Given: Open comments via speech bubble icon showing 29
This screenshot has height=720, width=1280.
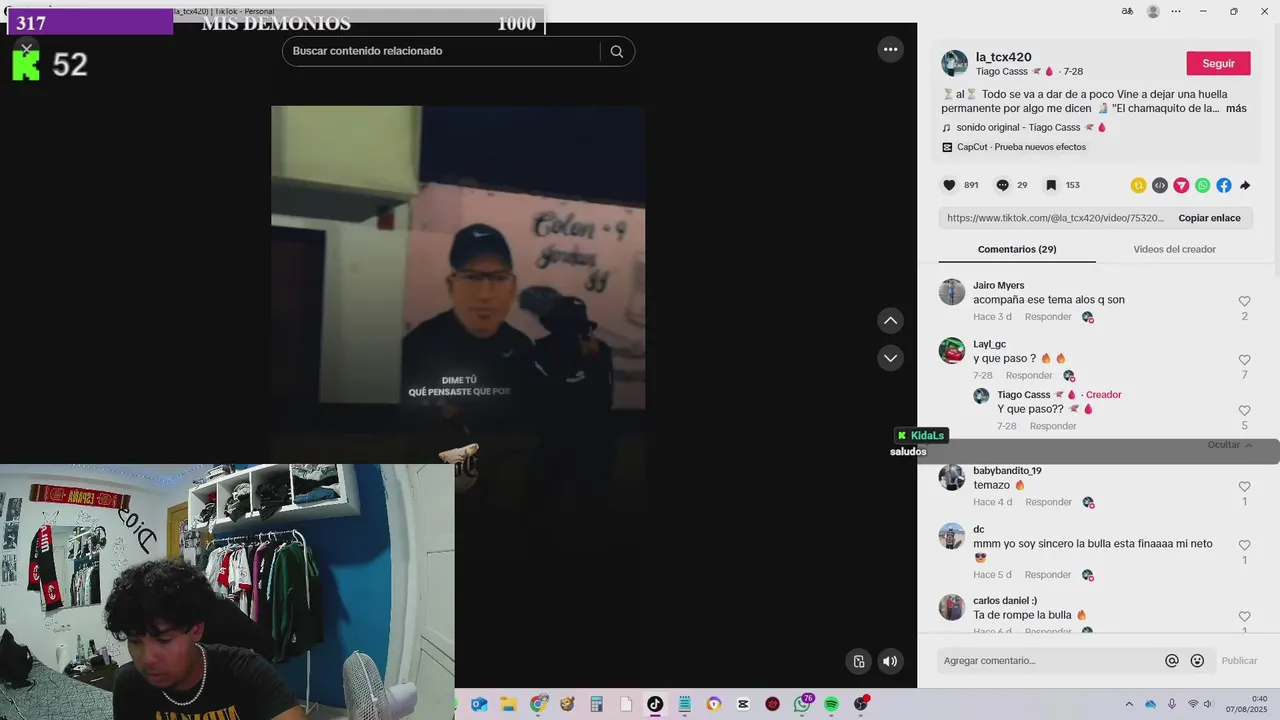Looking at the screenshot, I should tap(1002, 185).
